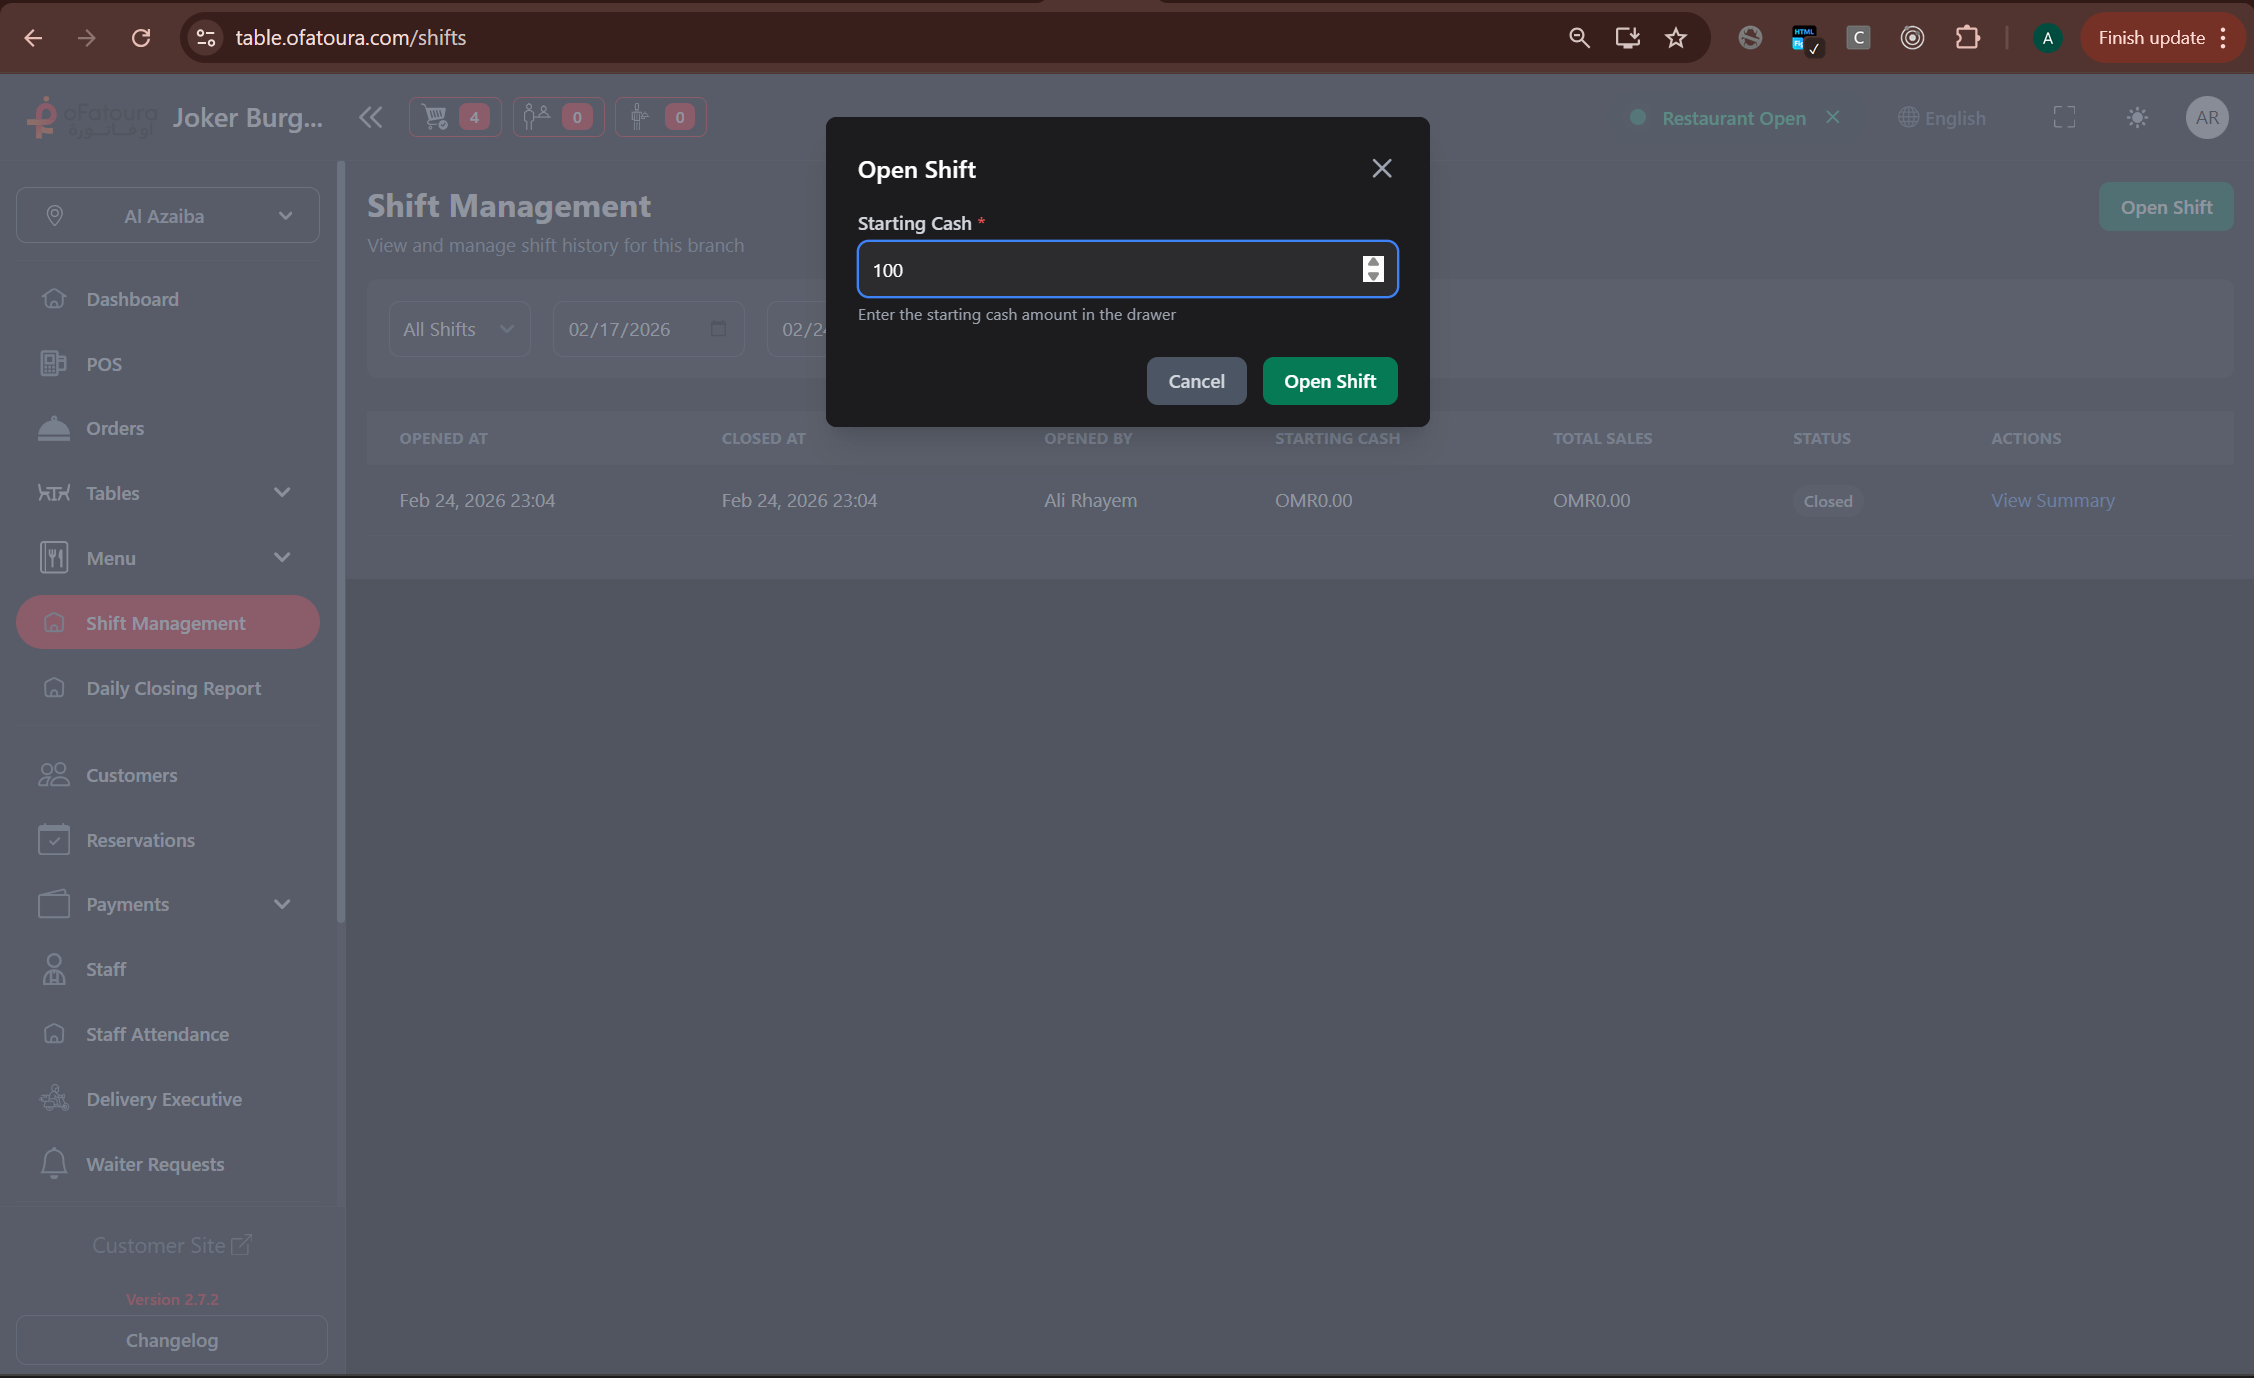Go to Staff Attendance page
This screenshot has height=1378, width=2254.
(157, 1034)
